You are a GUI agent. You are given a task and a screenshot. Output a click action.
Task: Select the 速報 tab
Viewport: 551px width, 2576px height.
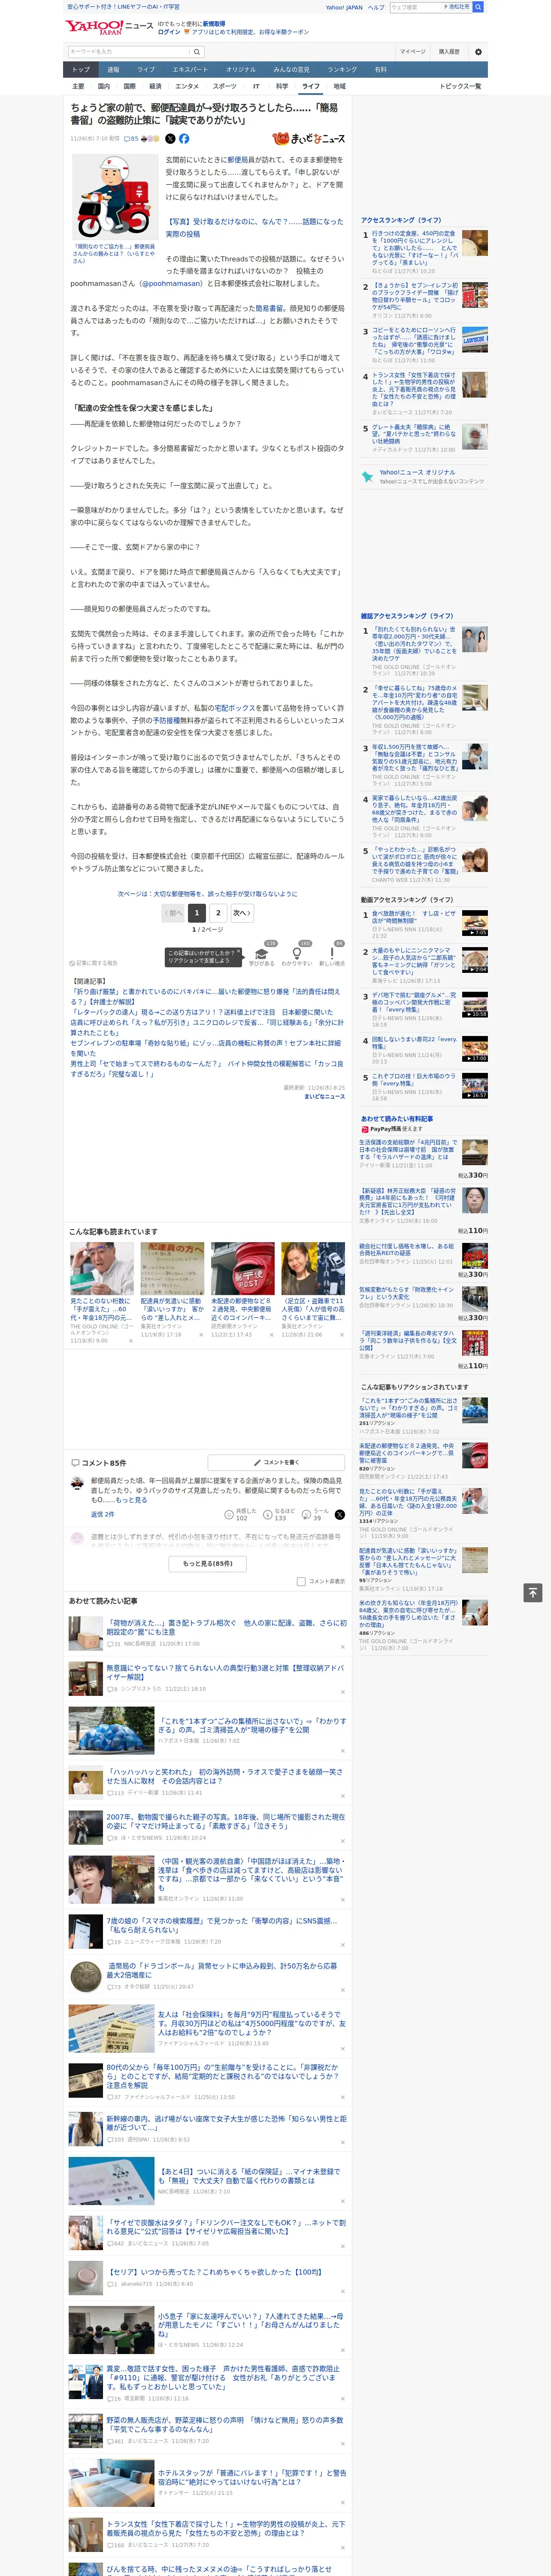pyautogui.click(x=113, y=70)
